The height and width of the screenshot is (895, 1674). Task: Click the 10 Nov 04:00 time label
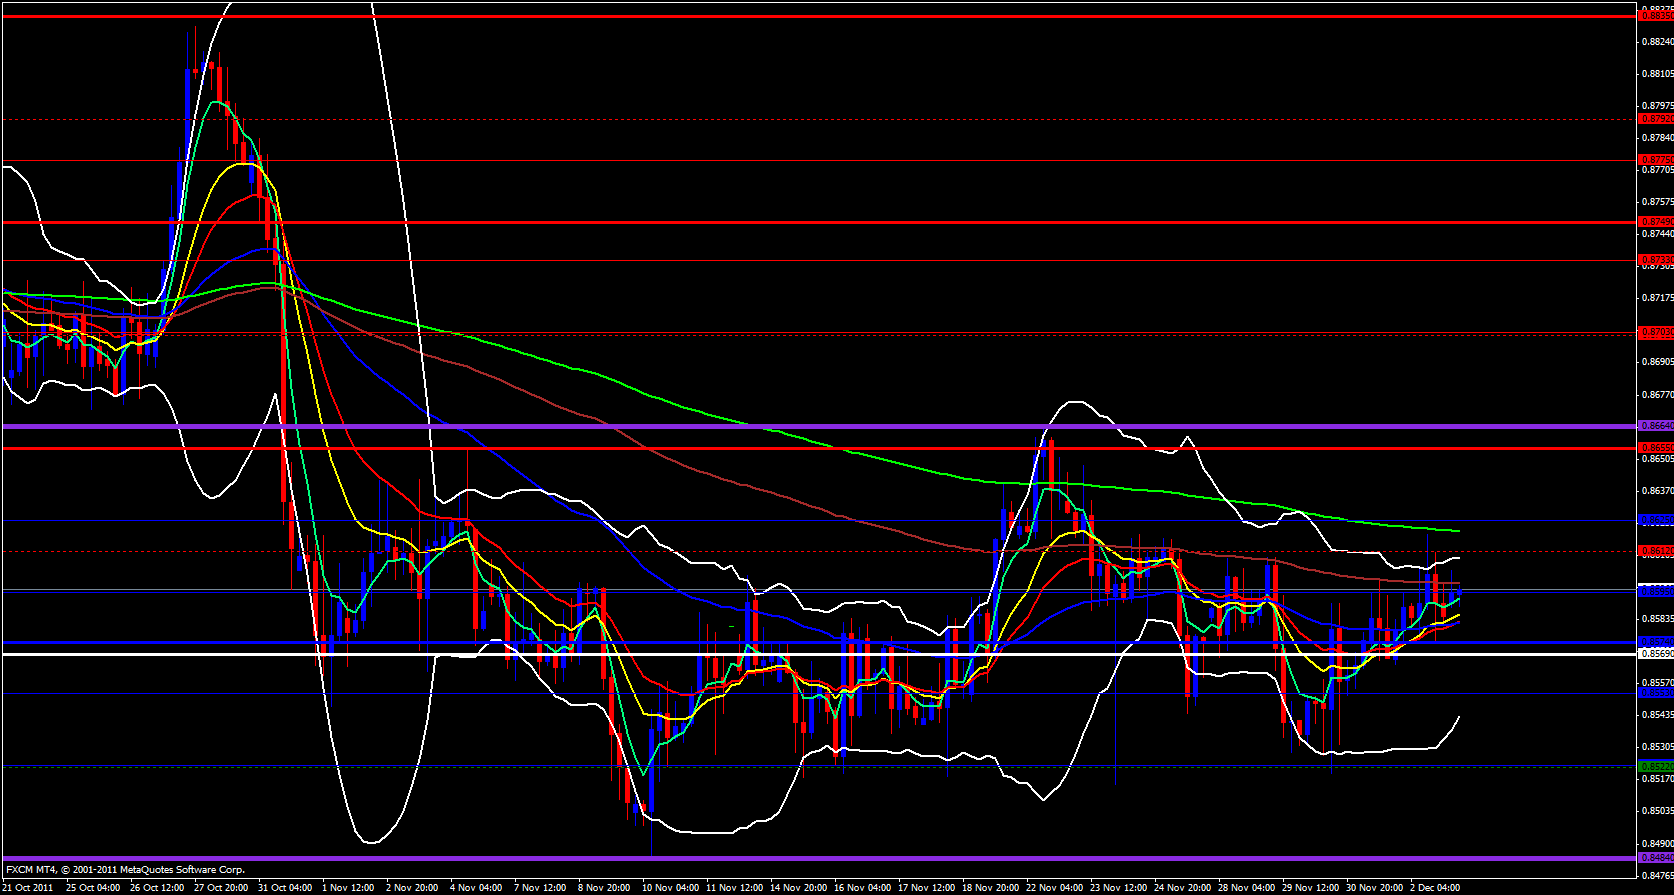tap(670, 887)
